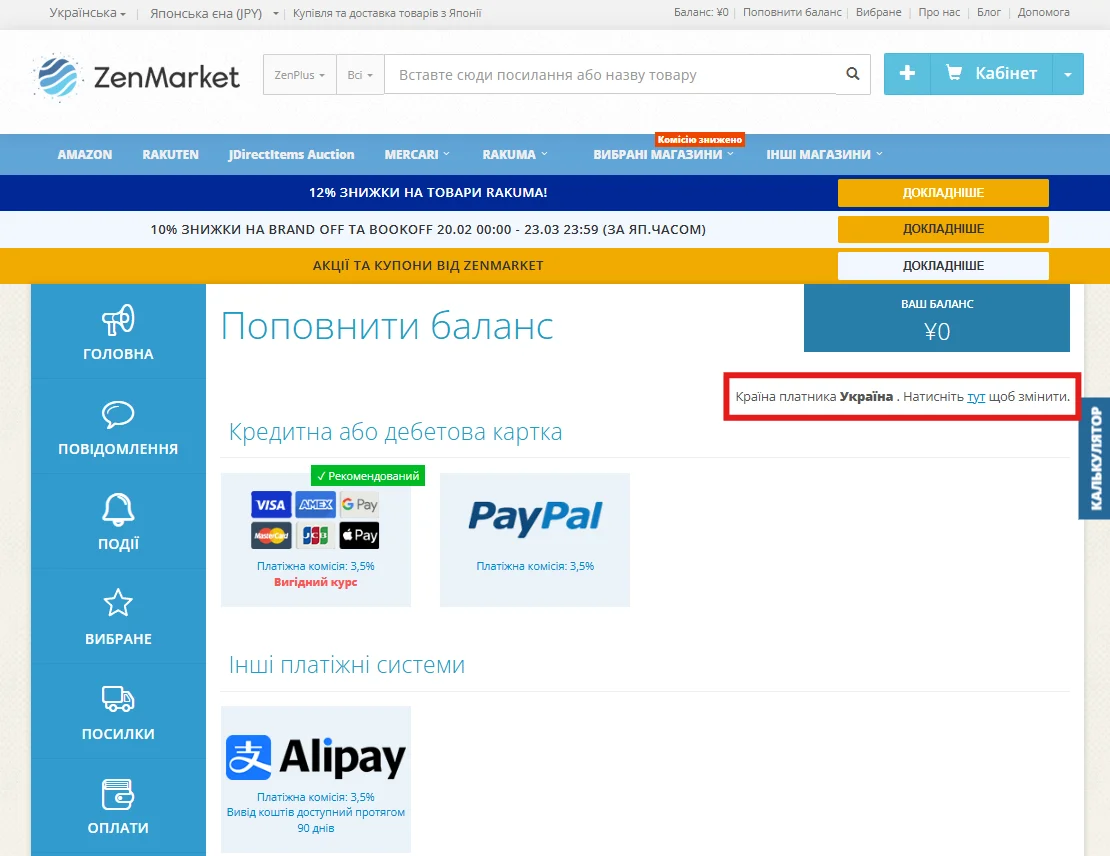This screenshot has width=1110, height=856.
Task: Click Допомога link
Action: (1043, 12)
